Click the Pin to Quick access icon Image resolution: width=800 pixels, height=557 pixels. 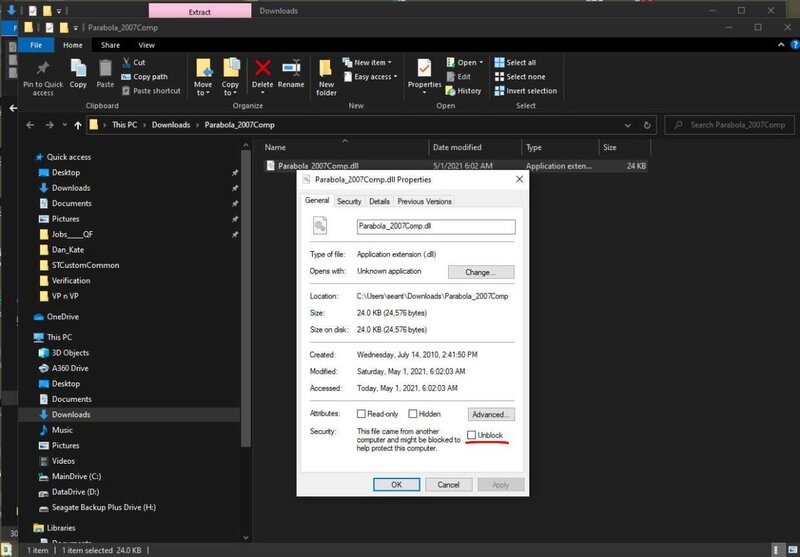click(x=42, y=69)
